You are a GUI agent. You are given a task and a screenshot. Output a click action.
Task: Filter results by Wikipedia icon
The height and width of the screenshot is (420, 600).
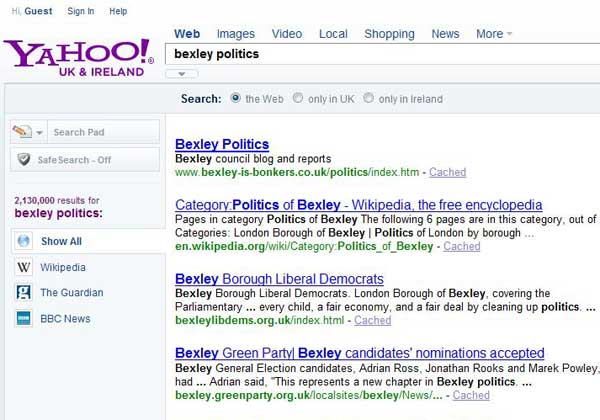[x=23, y=267]
